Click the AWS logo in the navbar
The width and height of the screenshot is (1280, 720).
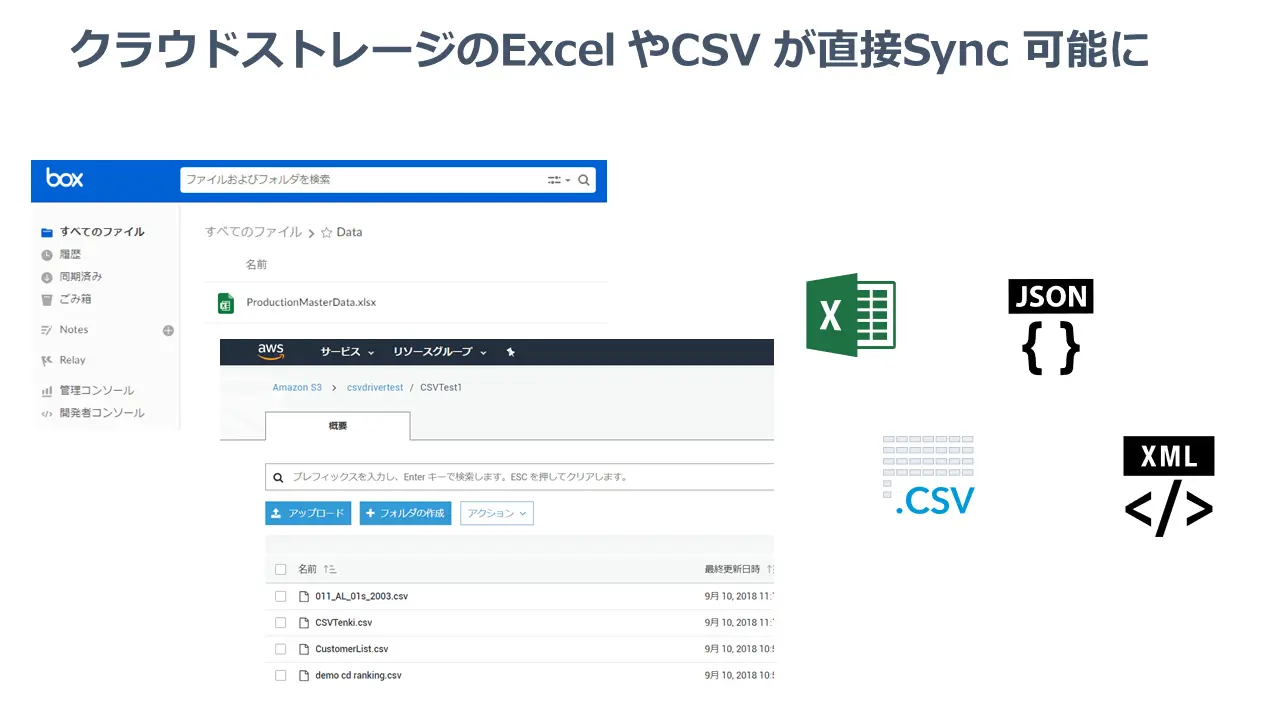point(268,352)
